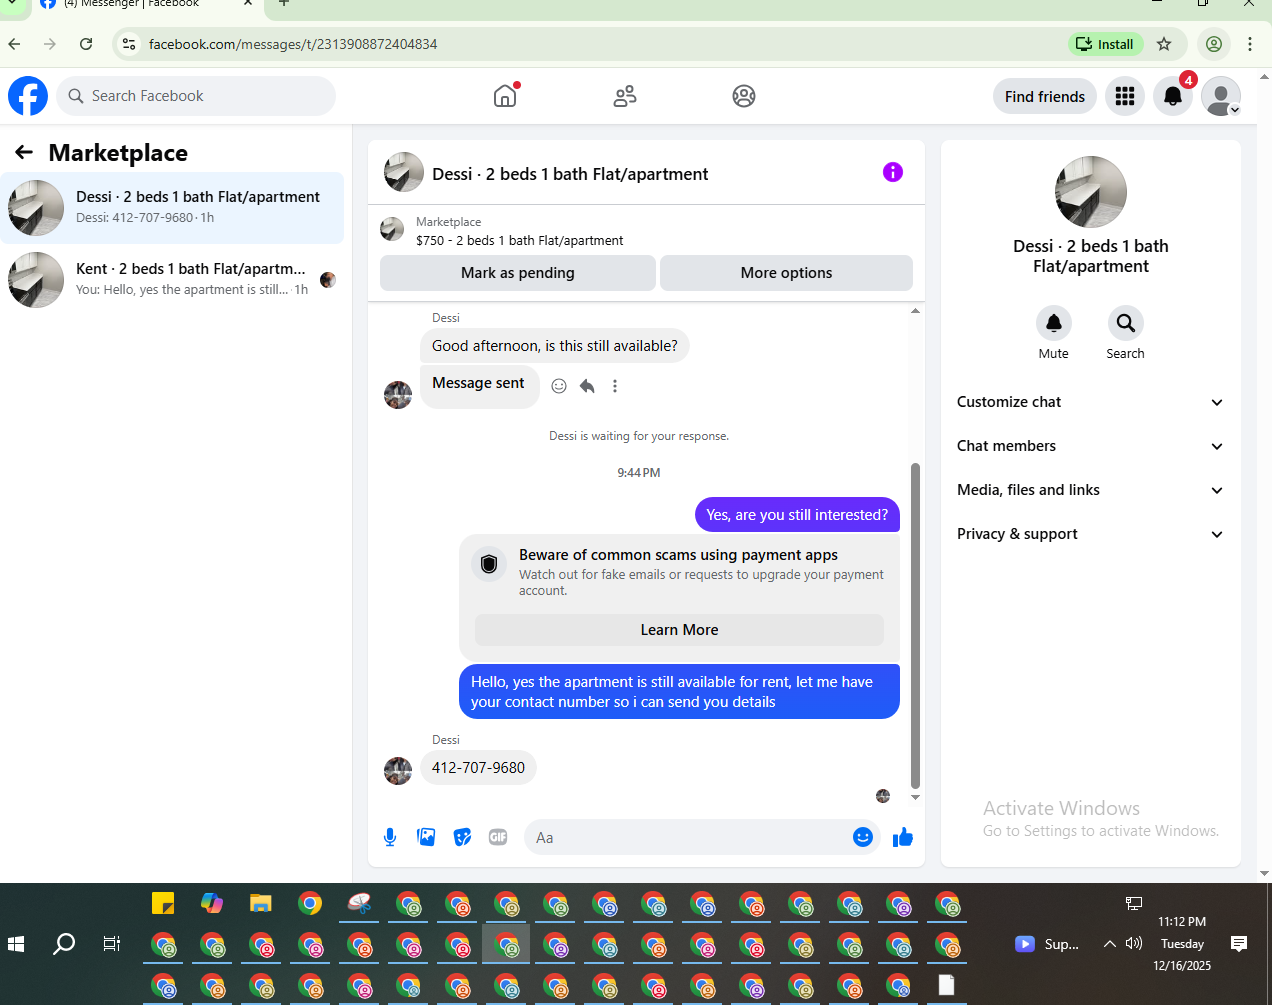1272x1005 pixels.
Task: Open the listing thumbnail in the right panel
Action: (1091, 192)
